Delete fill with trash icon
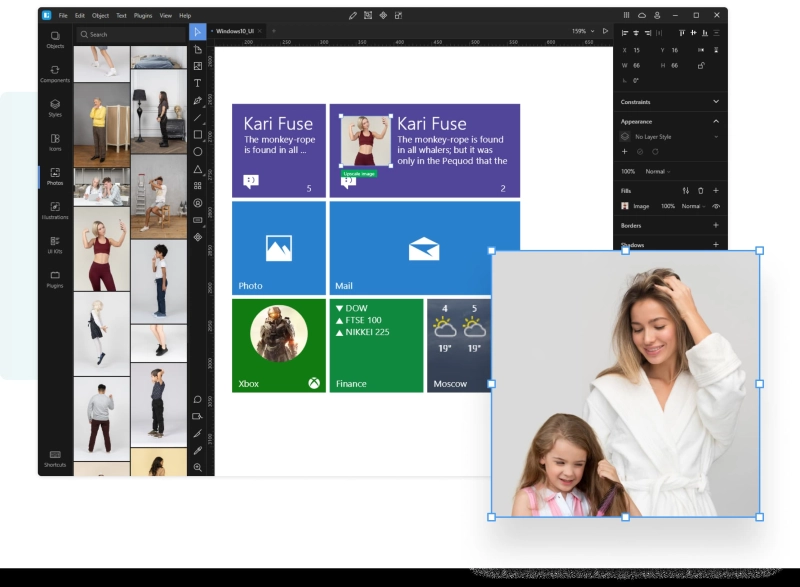 click(701, 191)
